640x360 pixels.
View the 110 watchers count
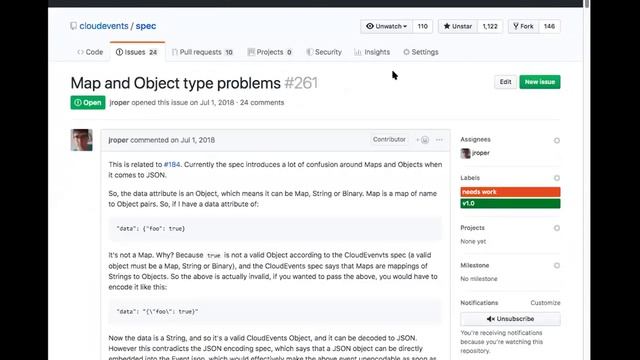422,26
